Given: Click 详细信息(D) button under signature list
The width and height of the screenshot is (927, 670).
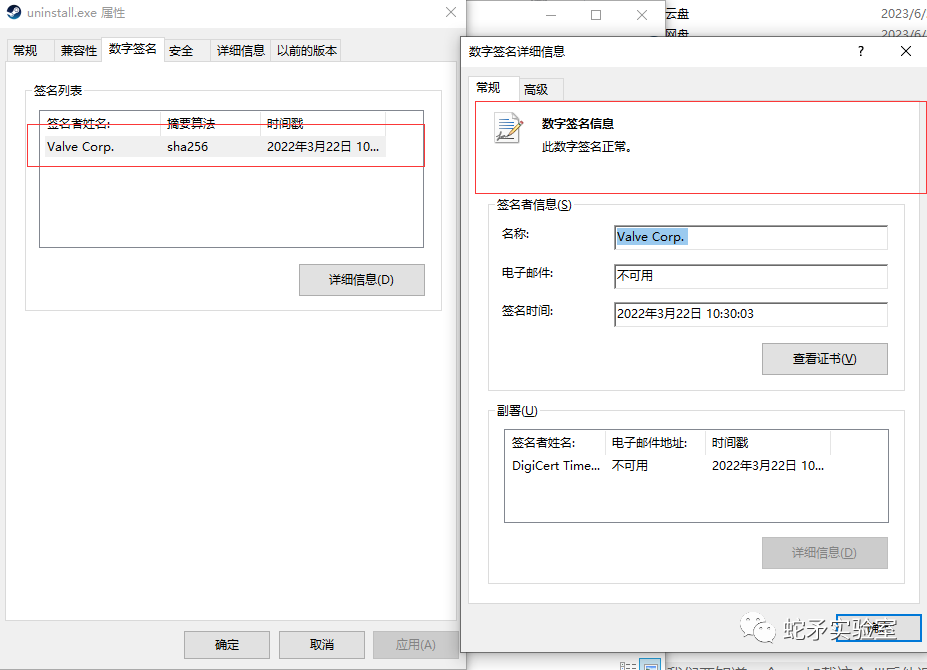Looking at the screenshot, I should pos(361,280).
